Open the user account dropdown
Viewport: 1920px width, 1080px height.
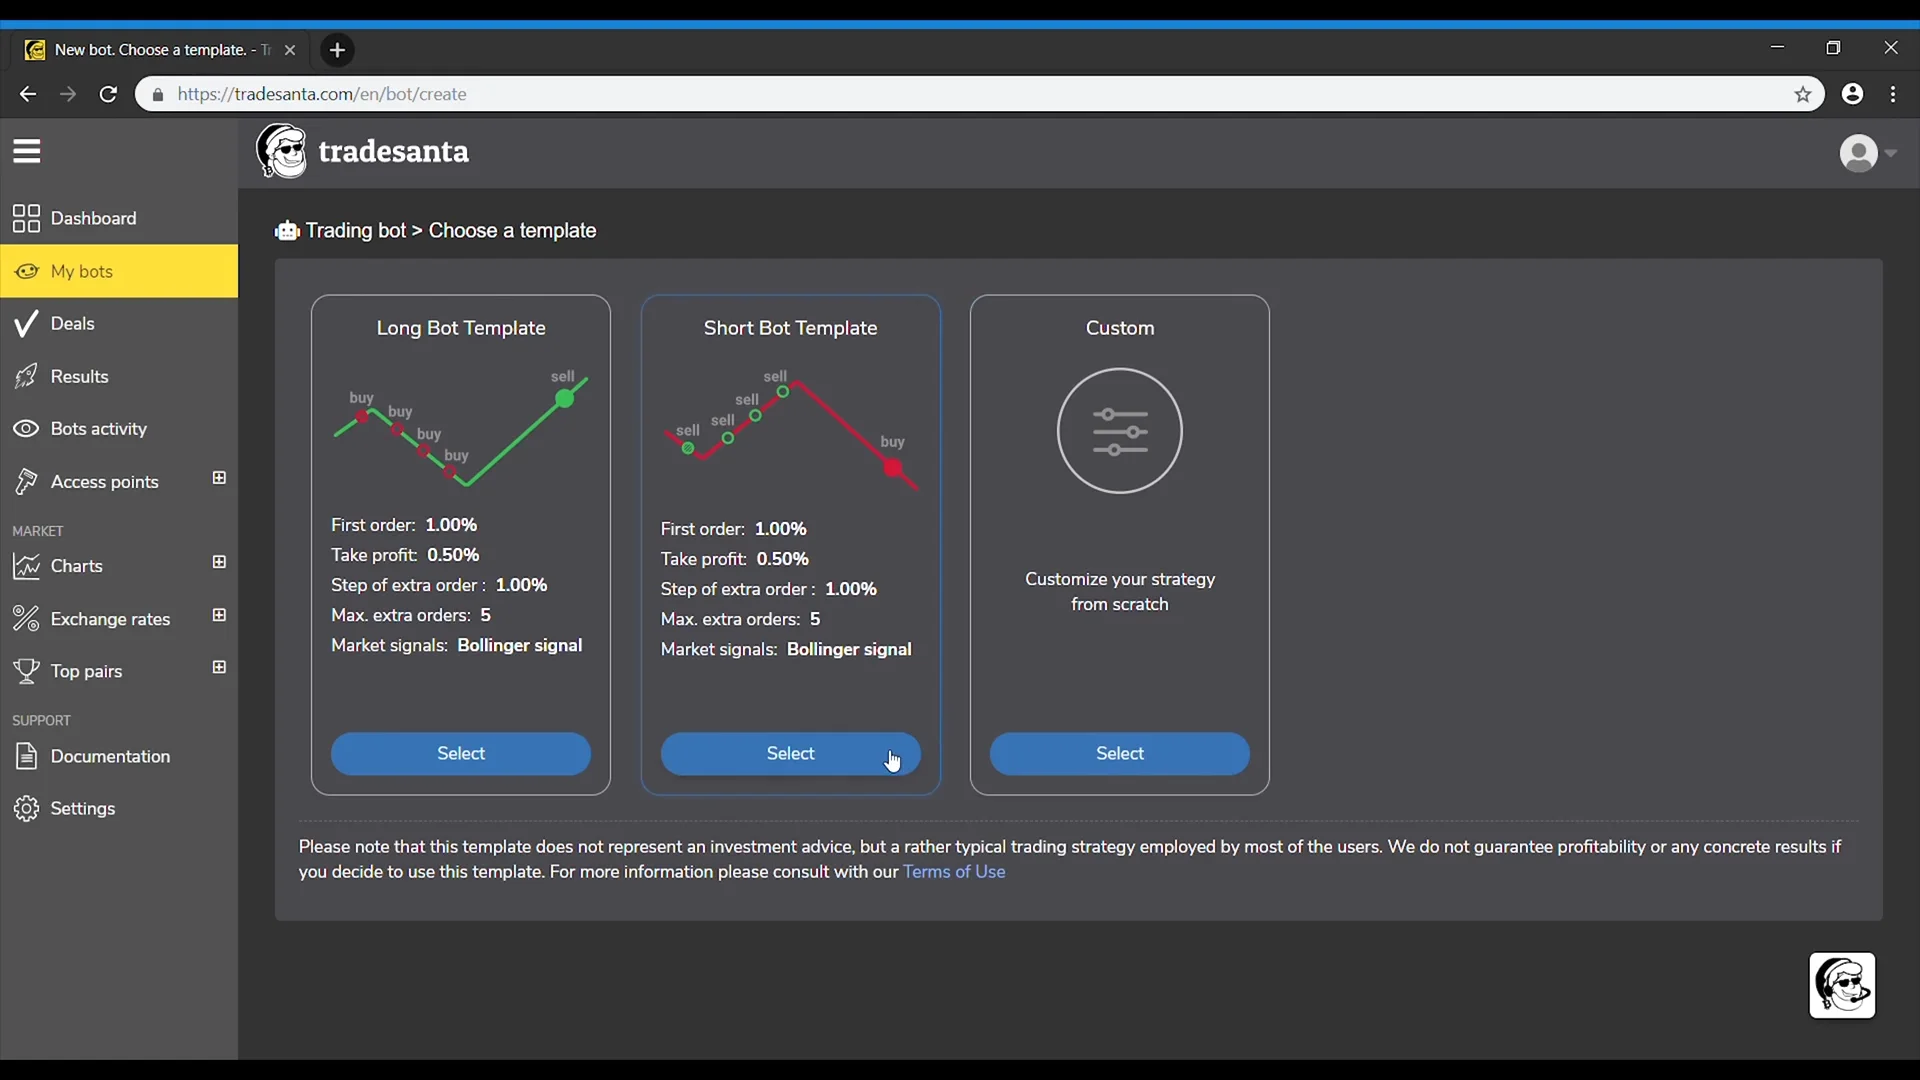click(1867, 153)
